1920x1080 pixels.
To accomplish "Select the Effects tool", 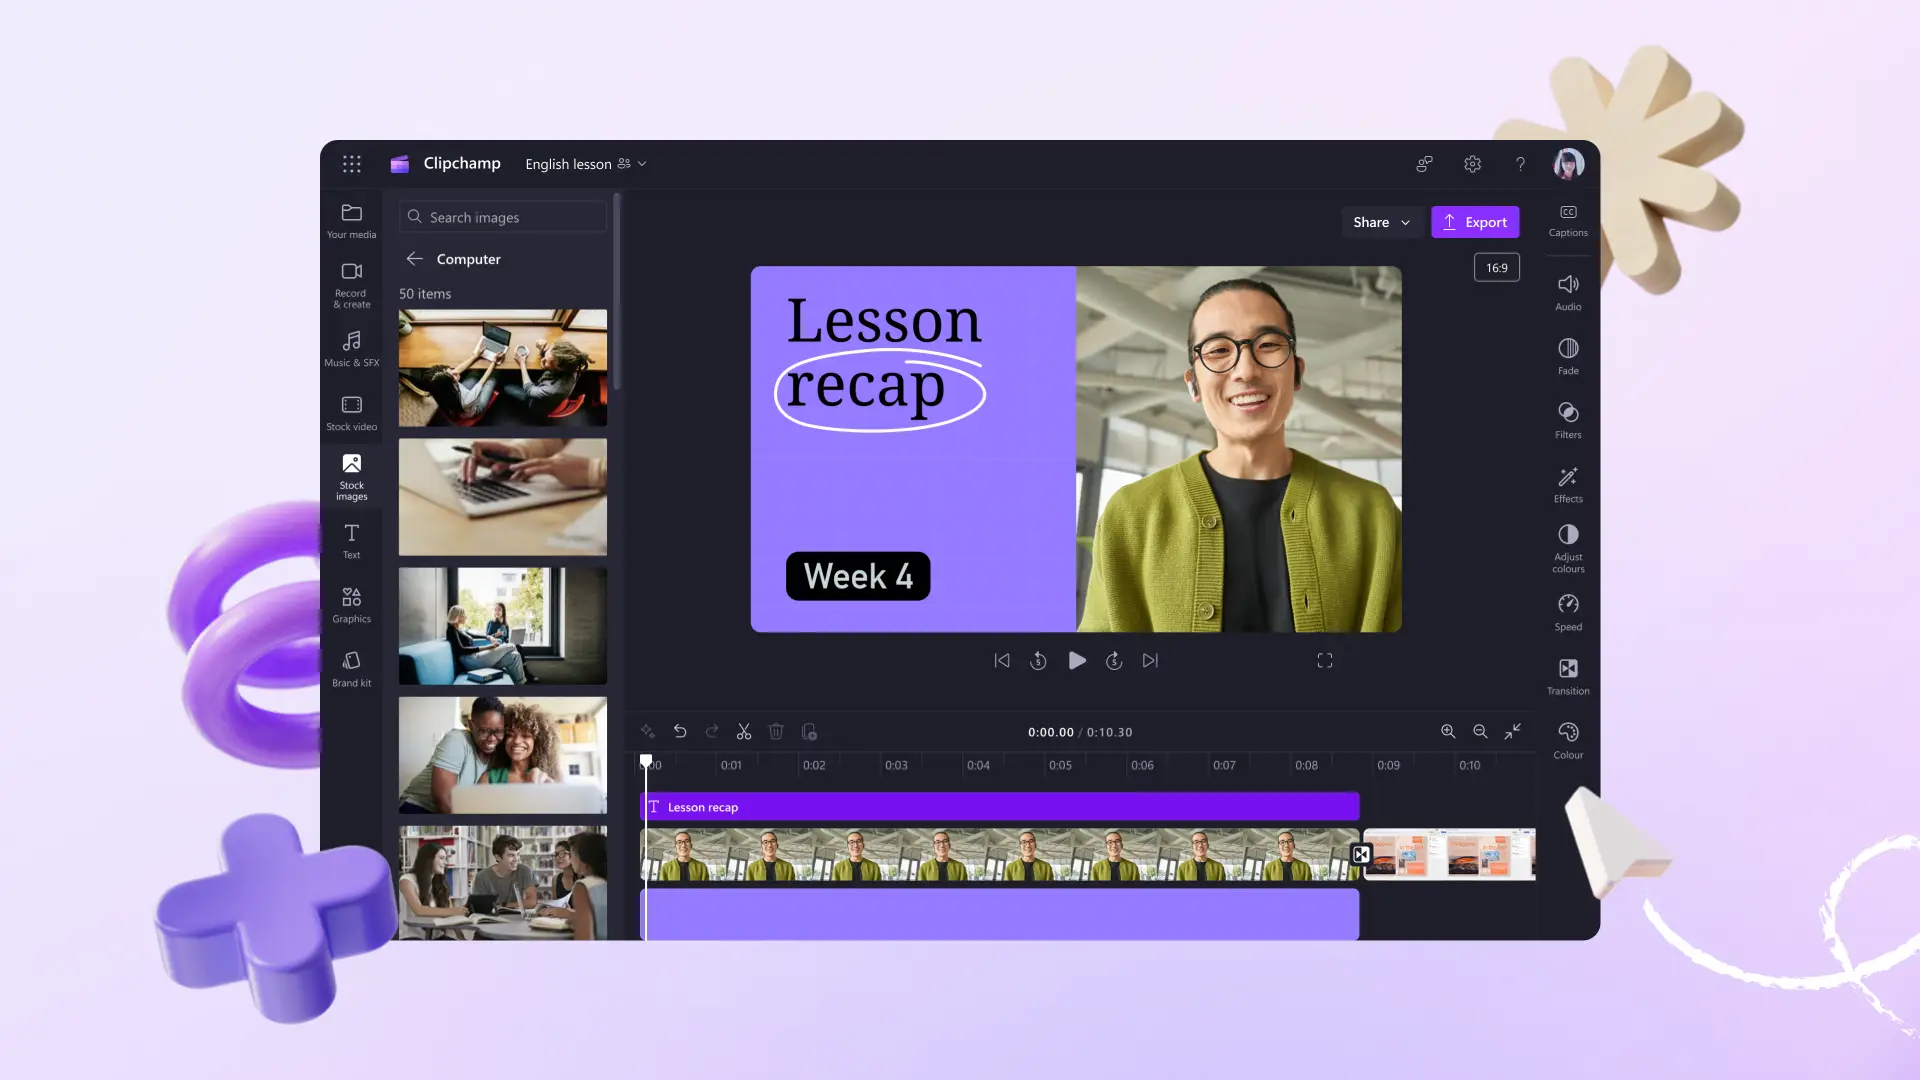I will point(1568,484).
